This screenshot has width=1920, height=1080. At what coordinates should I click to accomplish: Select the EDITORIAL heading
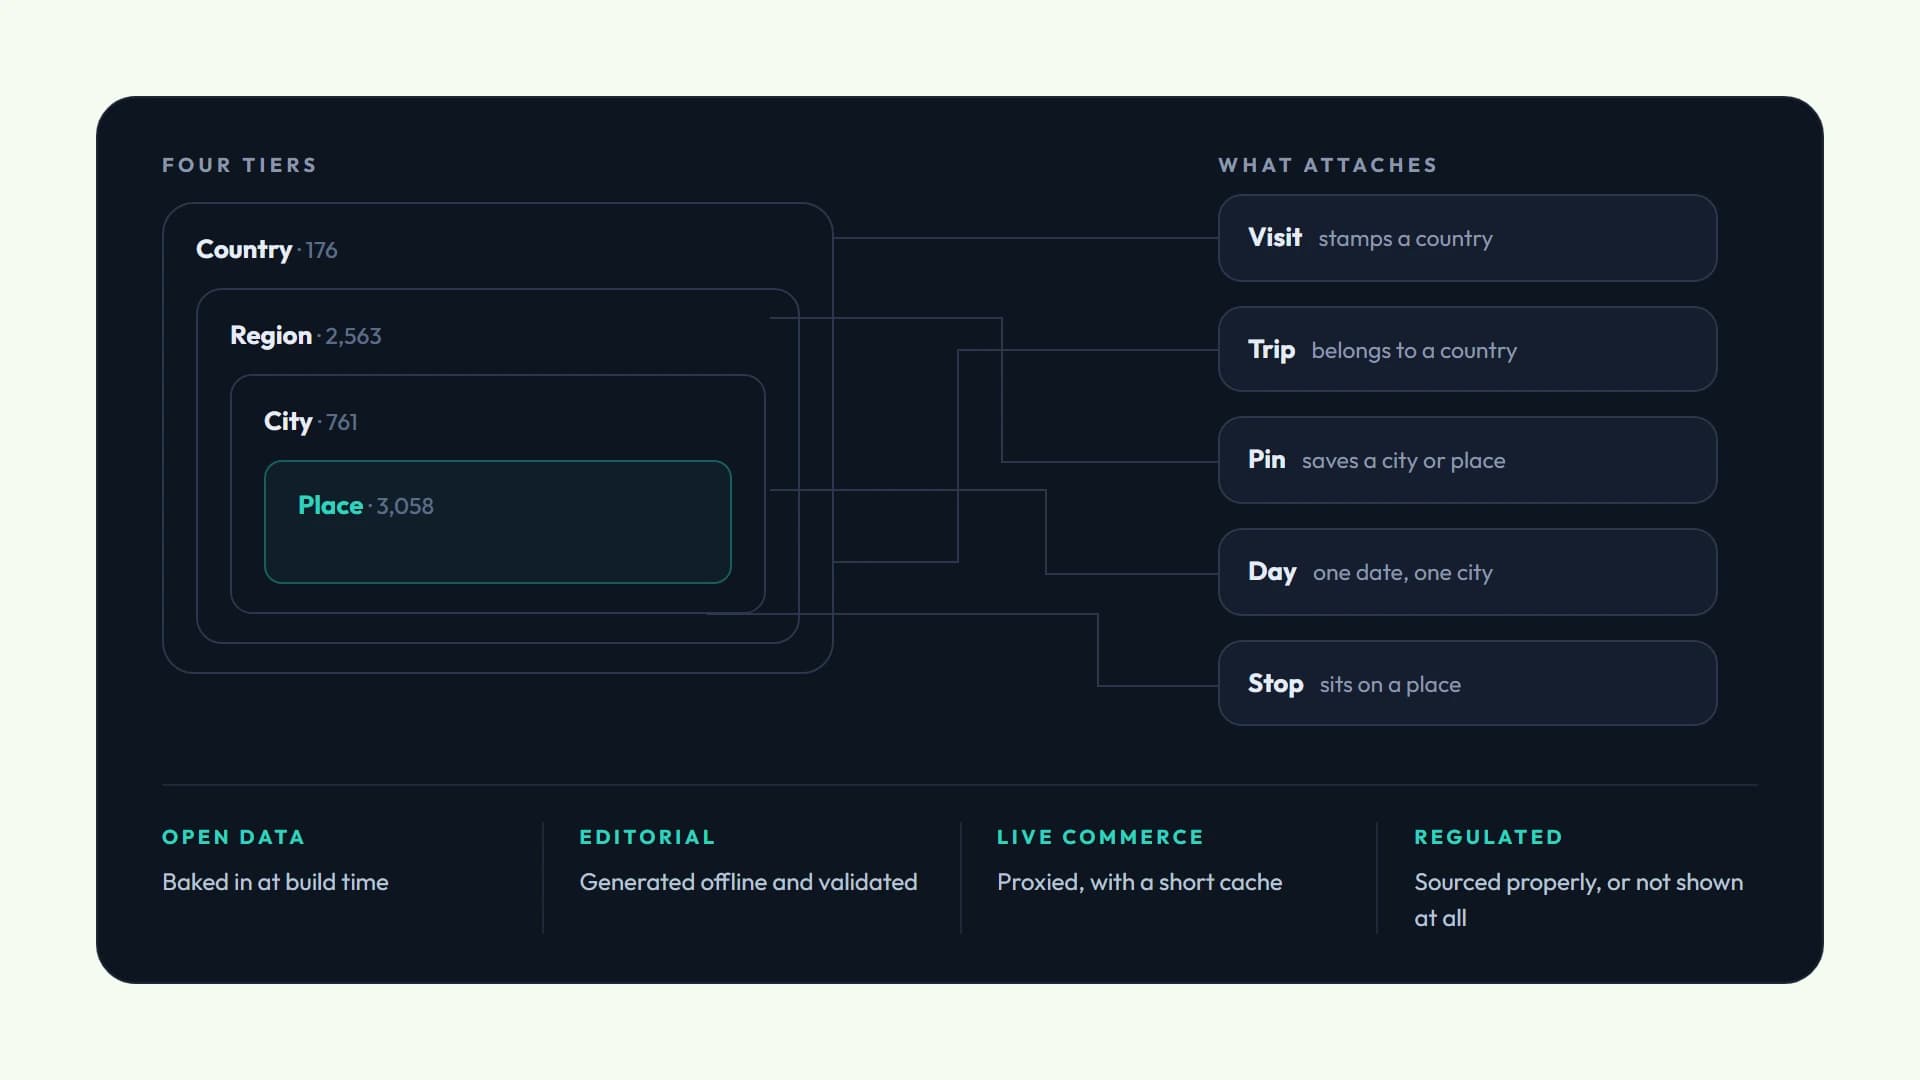coord(647,837)
